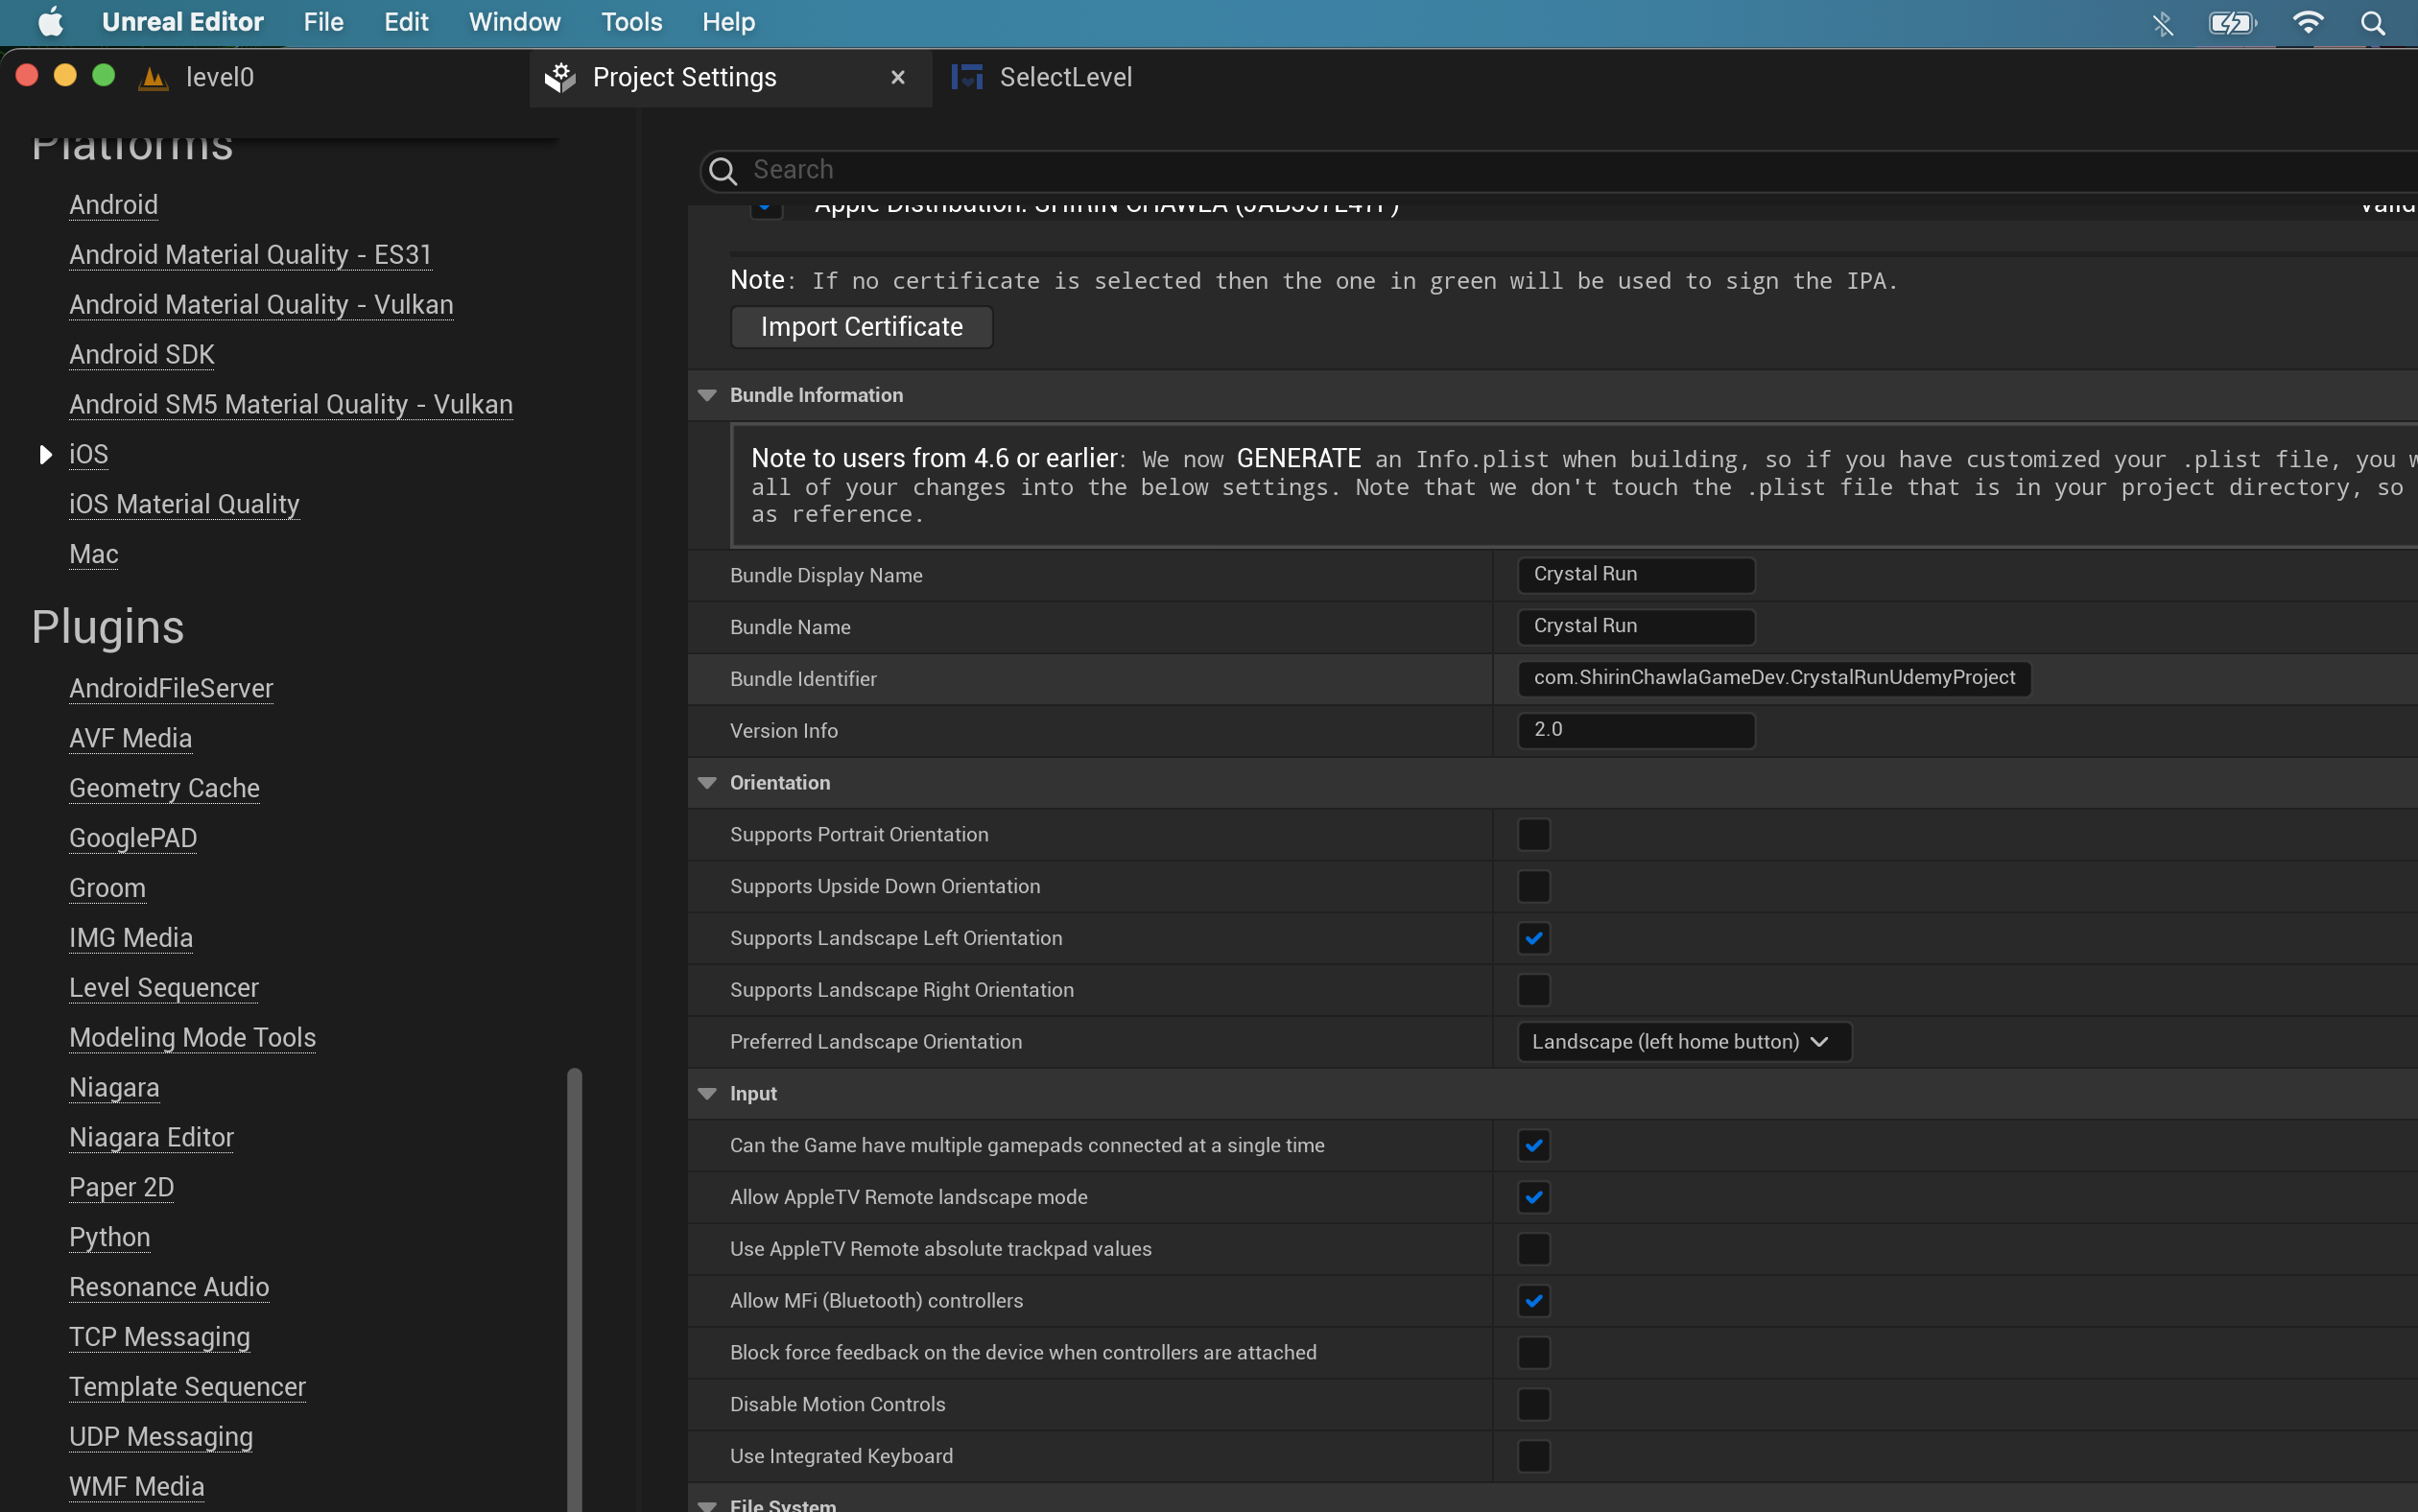The image size is (2418, 1512).
Task: Click the Import Certificate button
Action: [861, 327]
